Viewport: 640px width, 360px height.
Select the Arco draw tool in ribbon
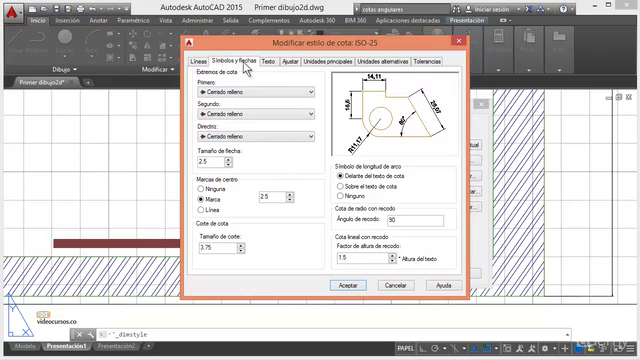(x=92, y=42)
